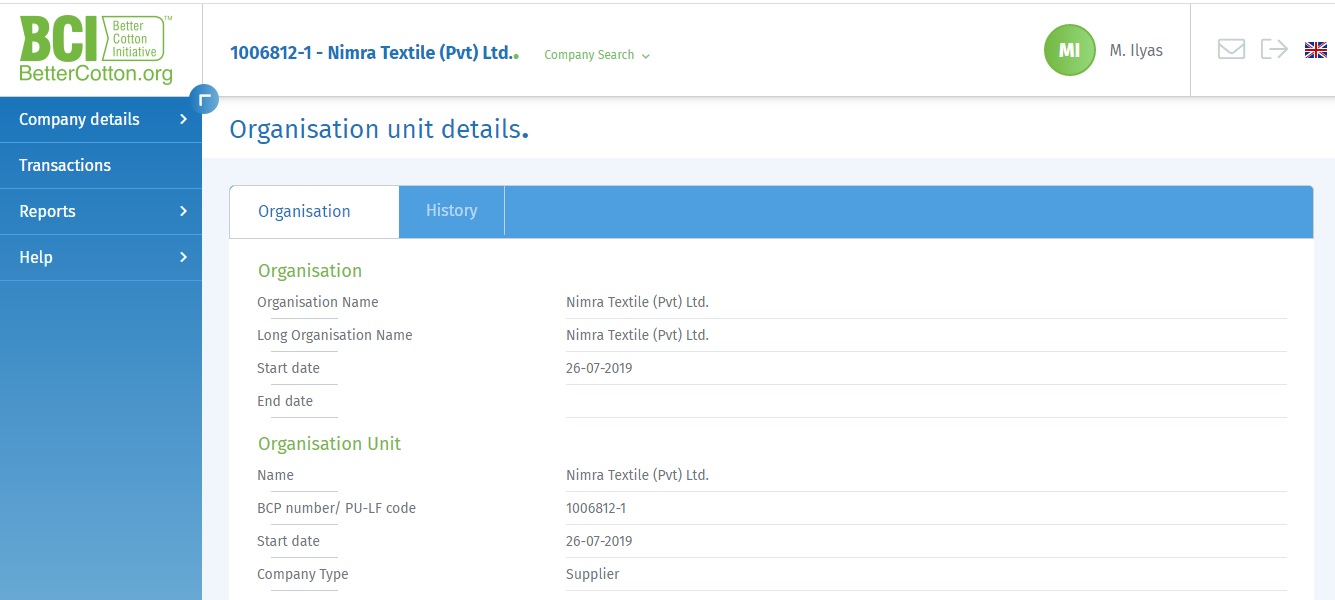Expand the Reports chevron arrow

[183, 212]
